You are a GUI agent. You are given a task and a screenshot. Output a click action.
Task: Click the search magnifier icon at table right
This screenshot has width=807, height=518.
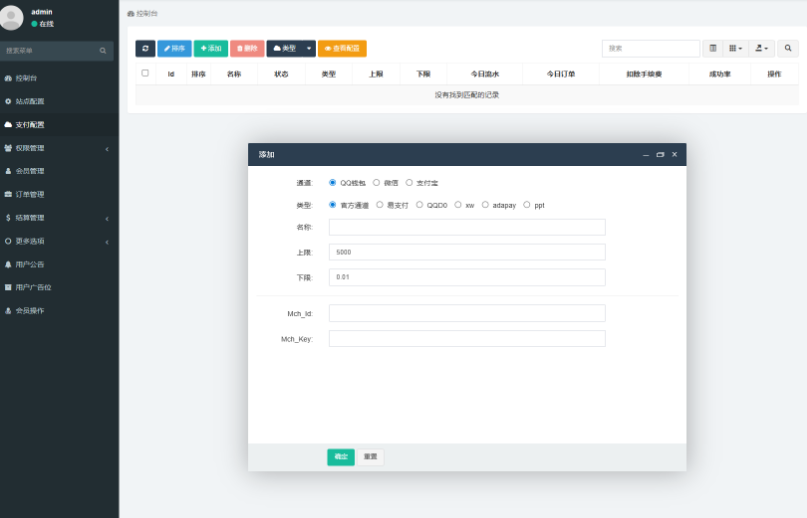click(788, 48)
